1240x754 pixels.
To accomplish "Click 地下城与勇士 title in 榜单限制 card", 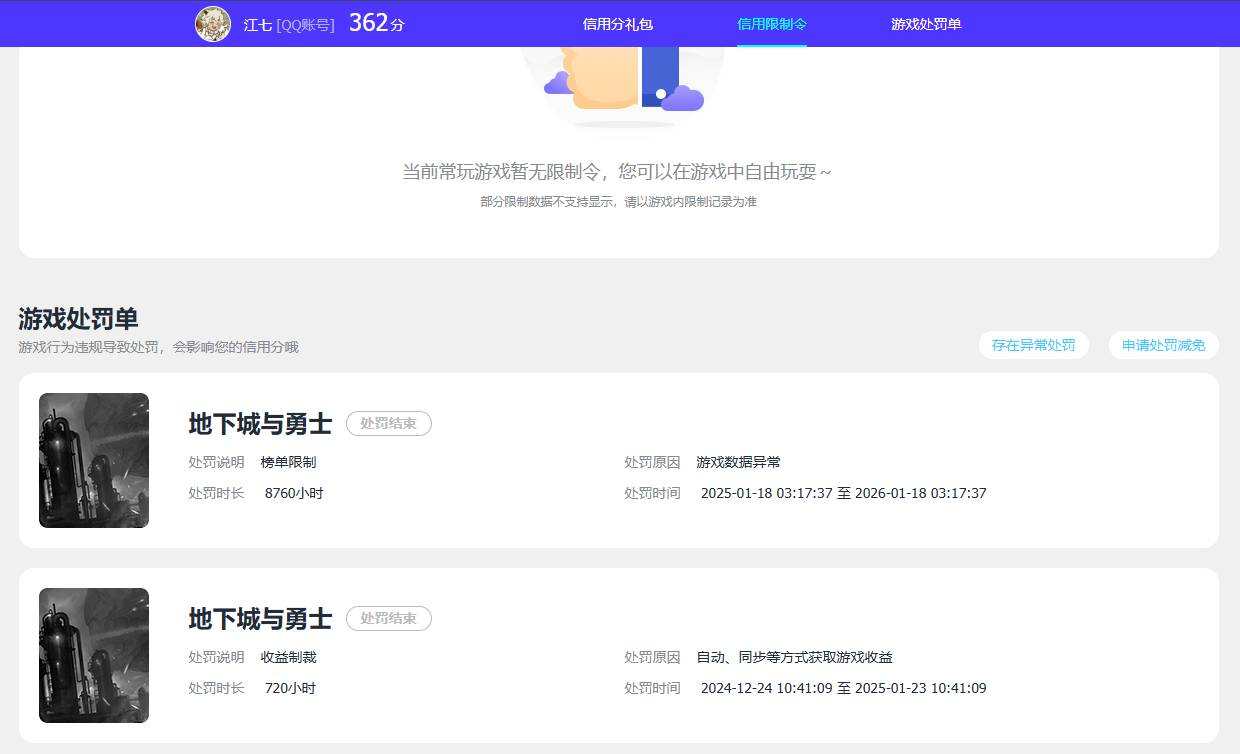I will tap(260, 424).
